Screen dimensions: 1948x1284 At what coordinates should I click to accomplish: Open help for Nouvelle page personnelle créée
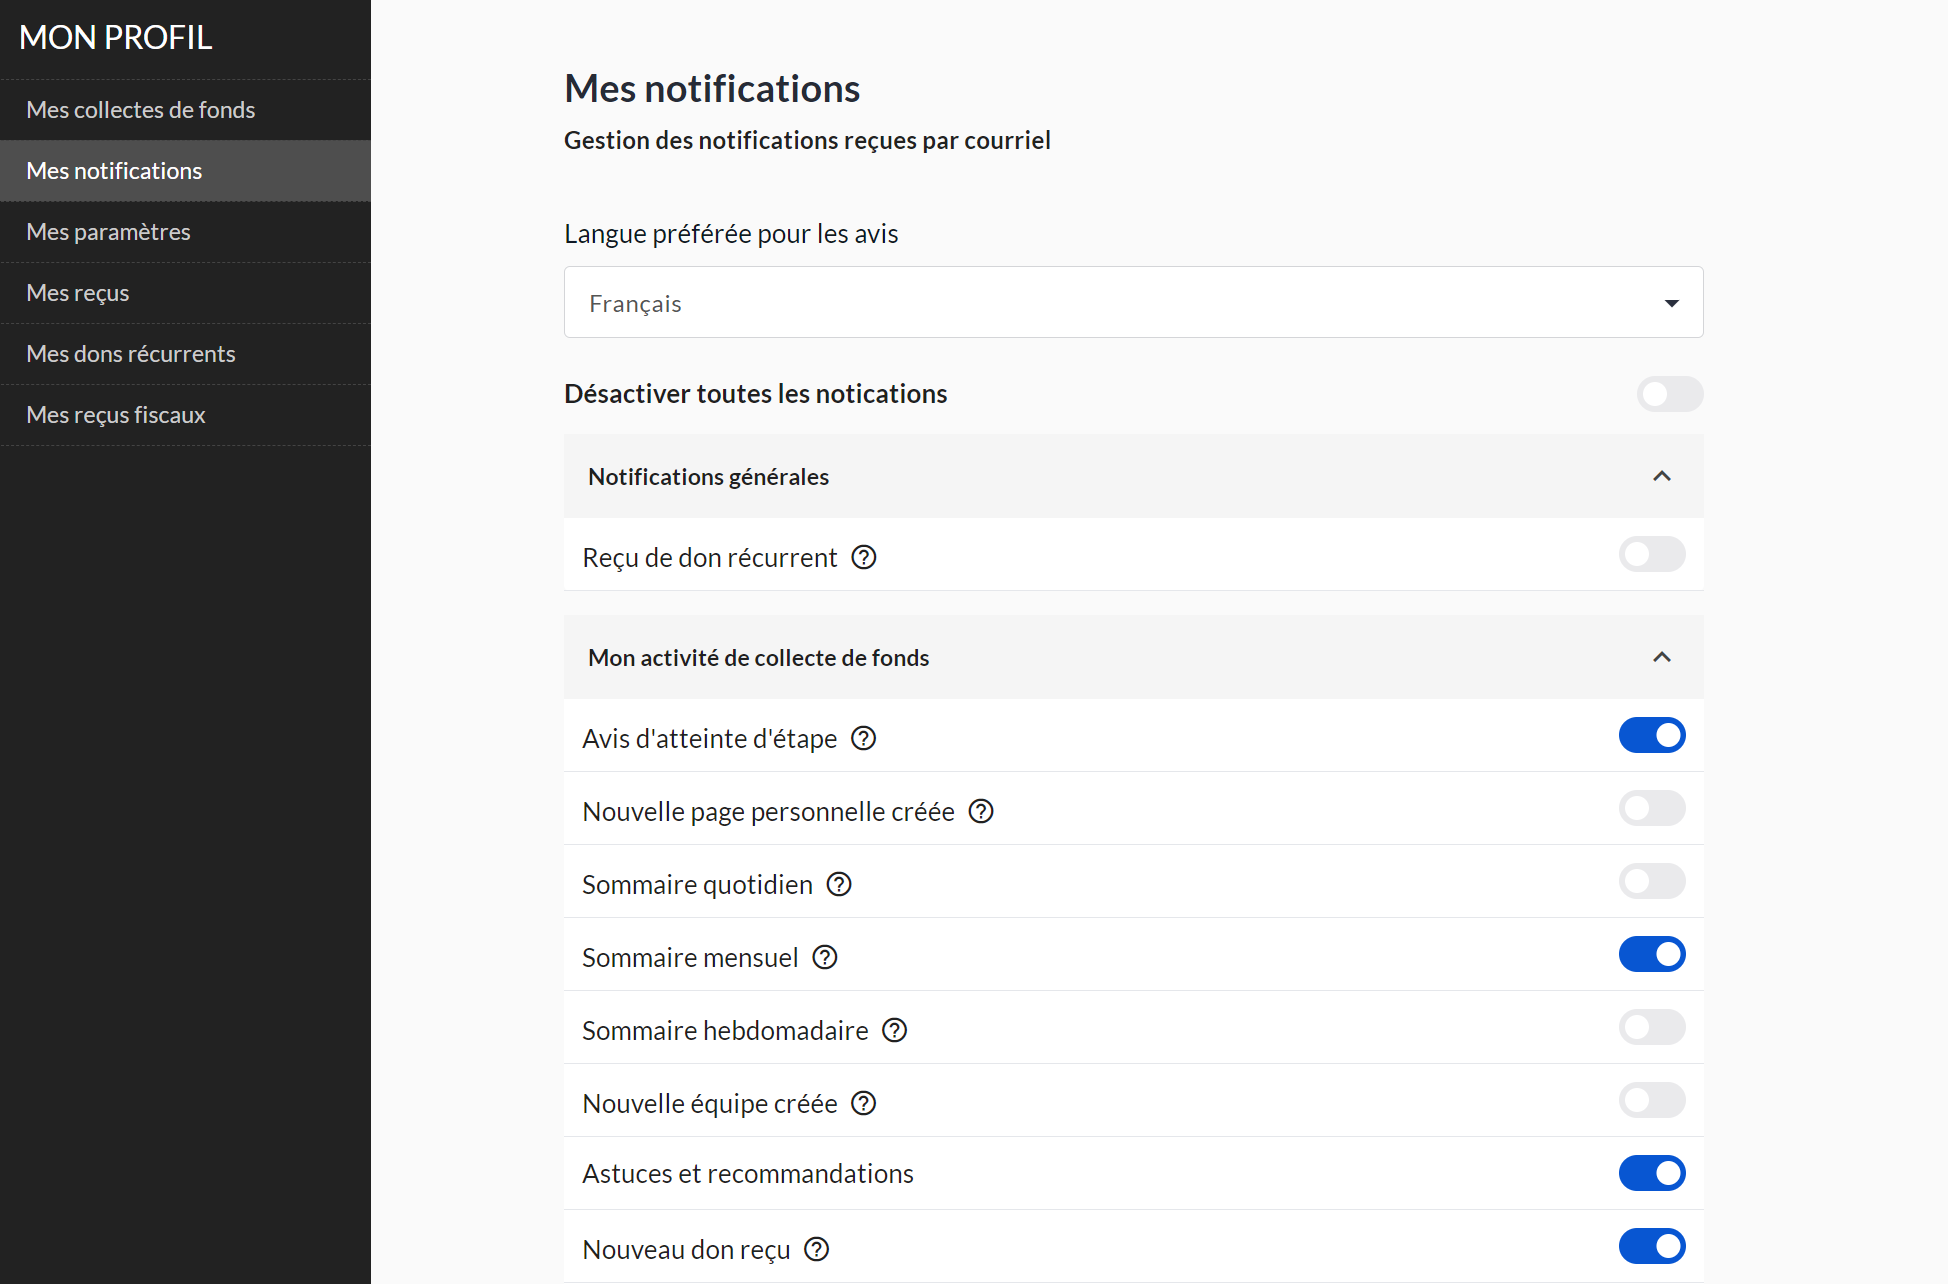coord(981,811)
